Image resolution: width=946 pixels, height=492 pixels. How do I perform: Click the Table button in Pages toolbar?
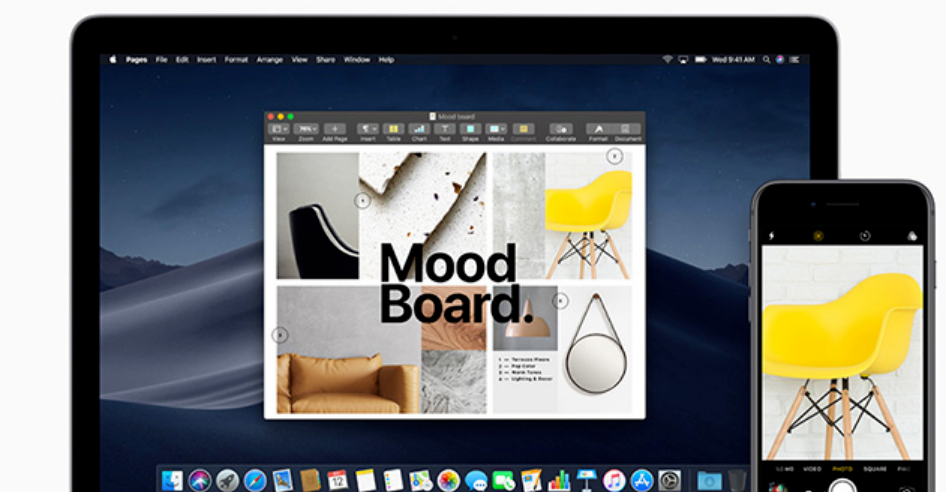pyautogui.click(x=393, y=129)
